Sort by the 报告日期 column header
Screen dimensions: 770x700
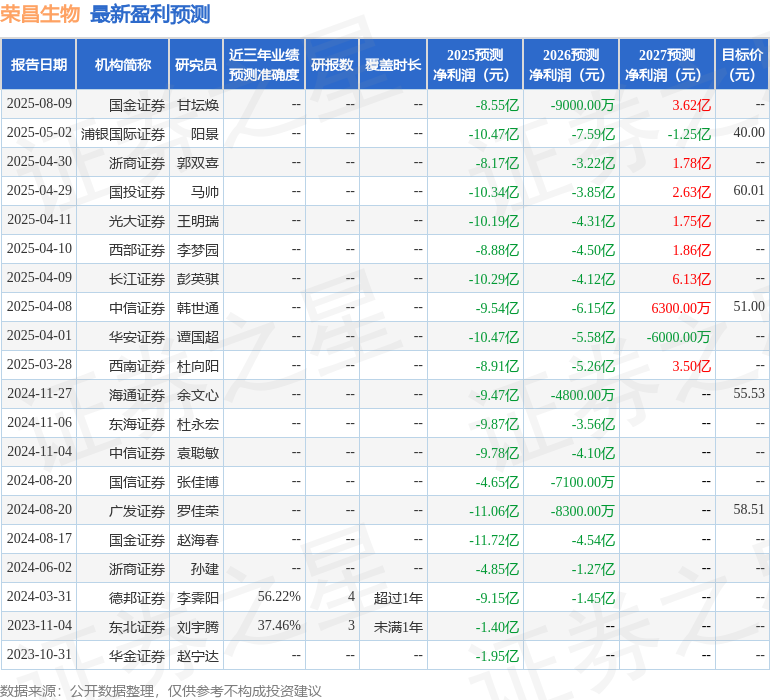pyautogui.click(x=38, y=65)
